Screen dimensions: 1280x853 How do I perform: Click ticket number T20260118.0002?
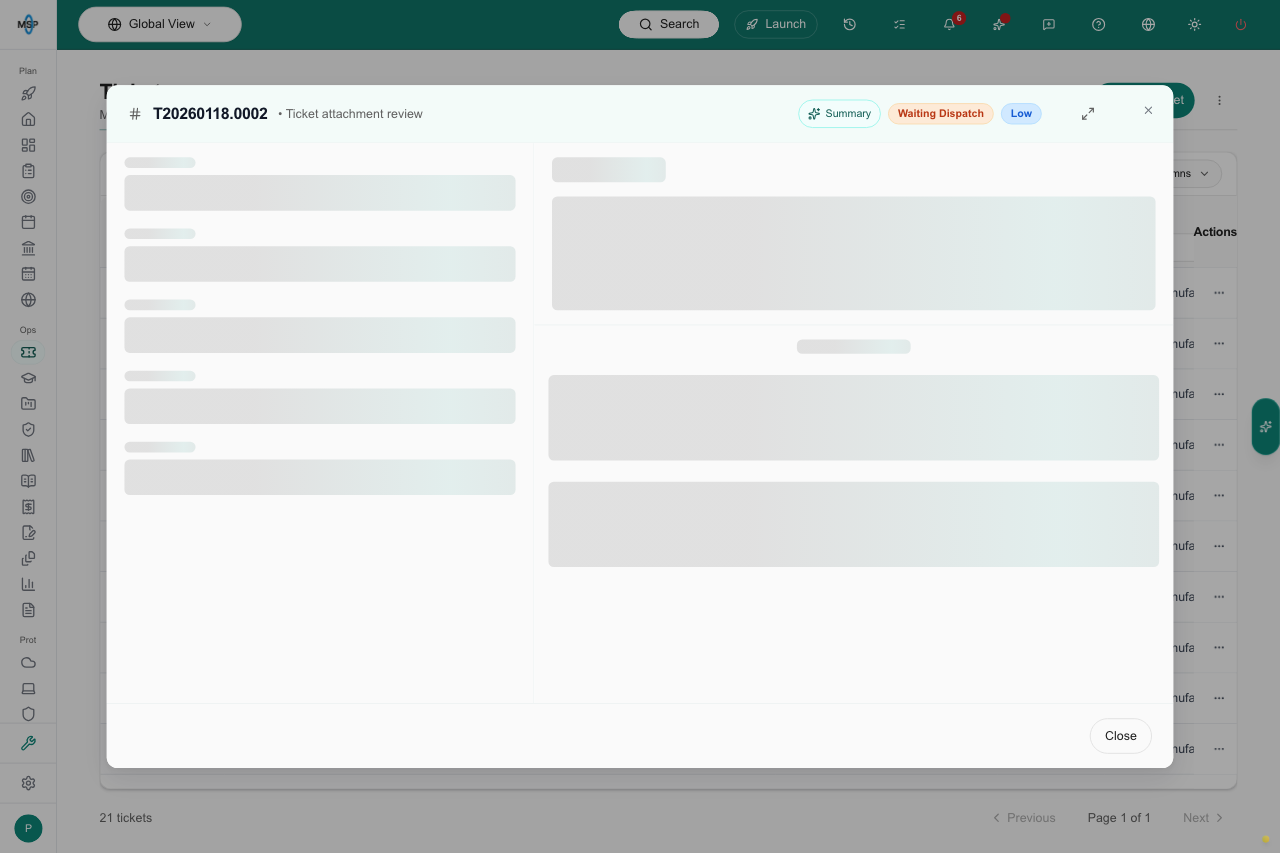point(210,114)
